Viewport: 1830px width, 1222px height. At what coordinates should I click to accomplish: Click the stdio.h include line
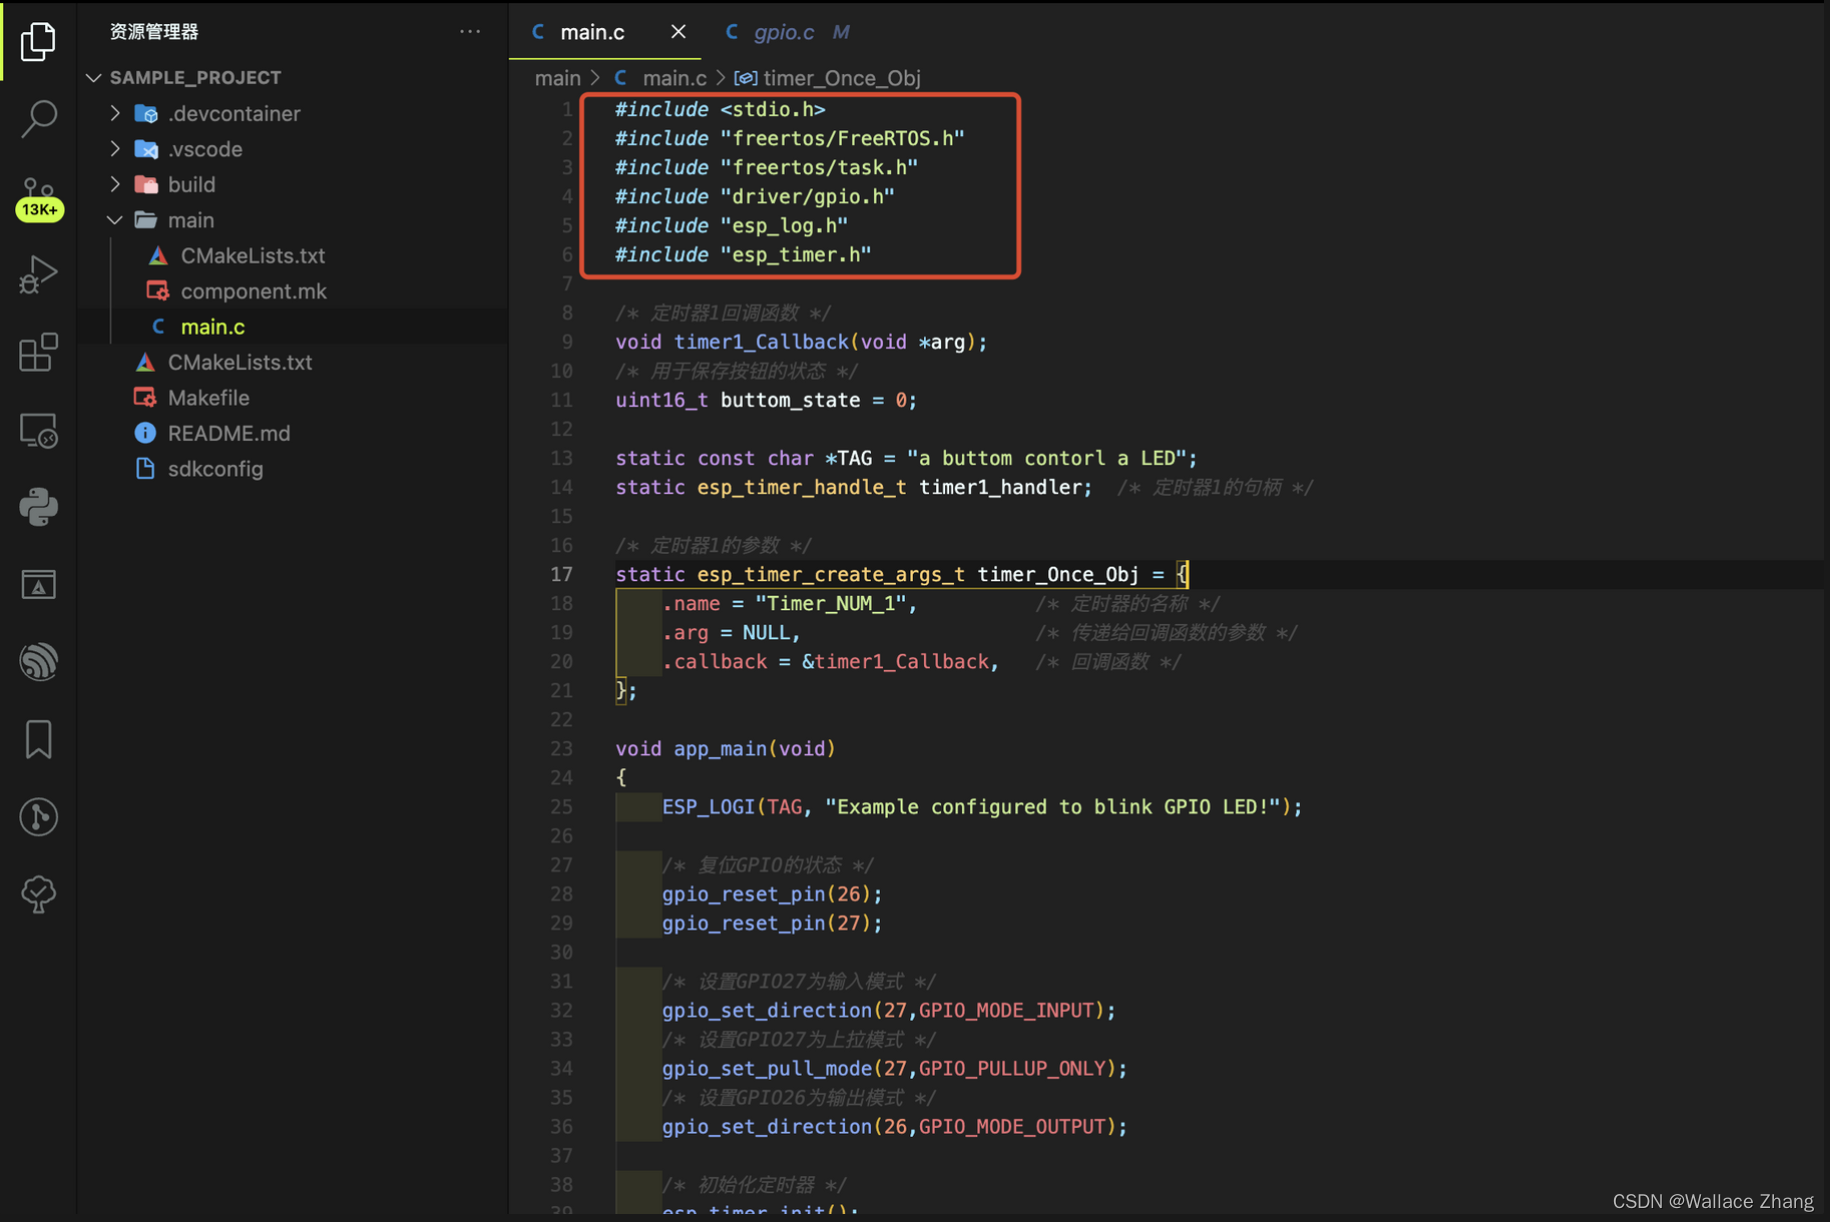pos(720,109)
